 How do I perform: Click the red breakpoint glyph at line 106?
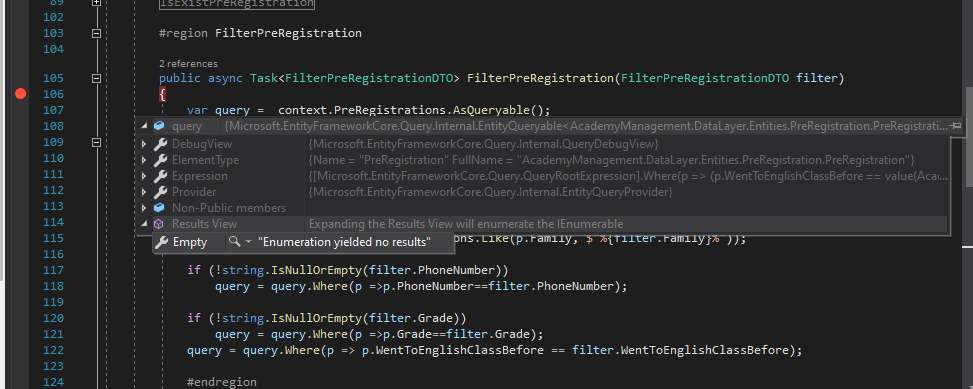click(x=20, y=94)
